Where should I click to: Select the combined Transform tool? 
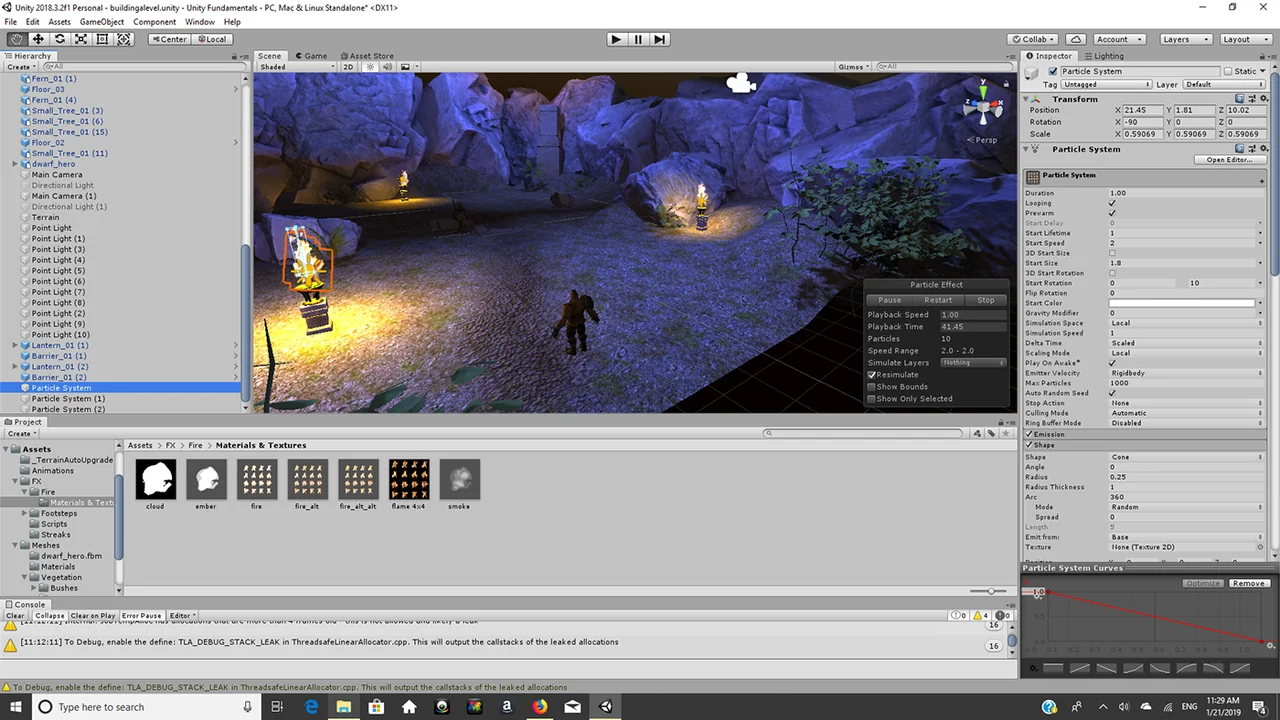point(124,39)
